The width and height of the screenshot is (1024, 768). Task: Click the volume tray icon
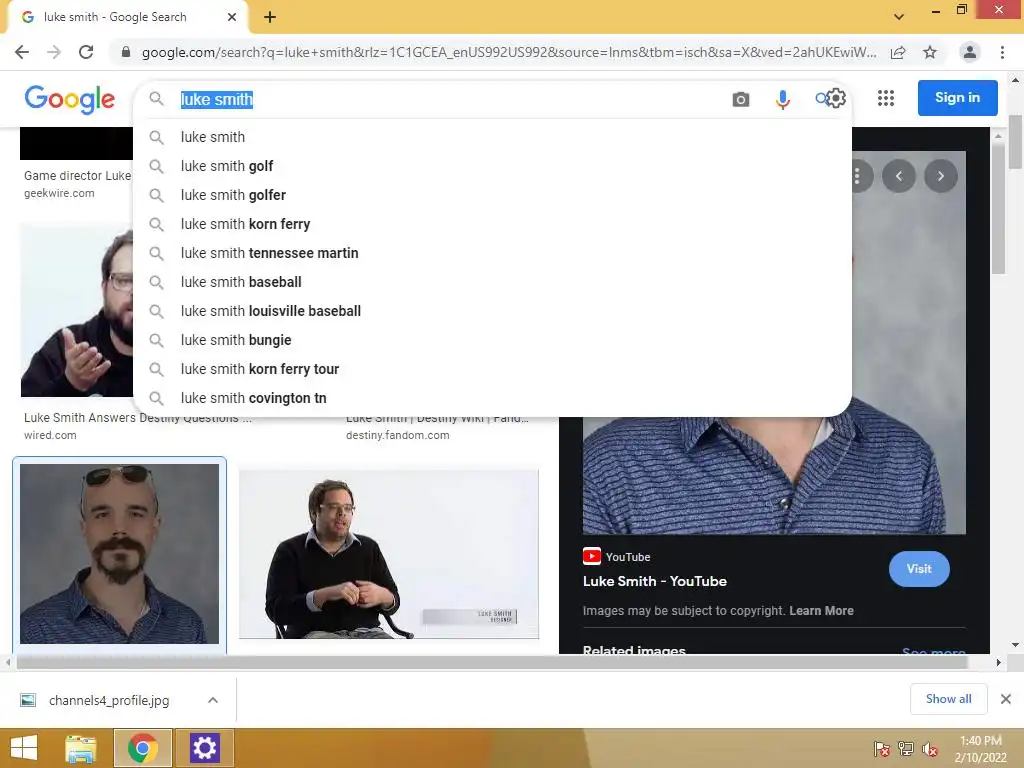coord(930,749)
